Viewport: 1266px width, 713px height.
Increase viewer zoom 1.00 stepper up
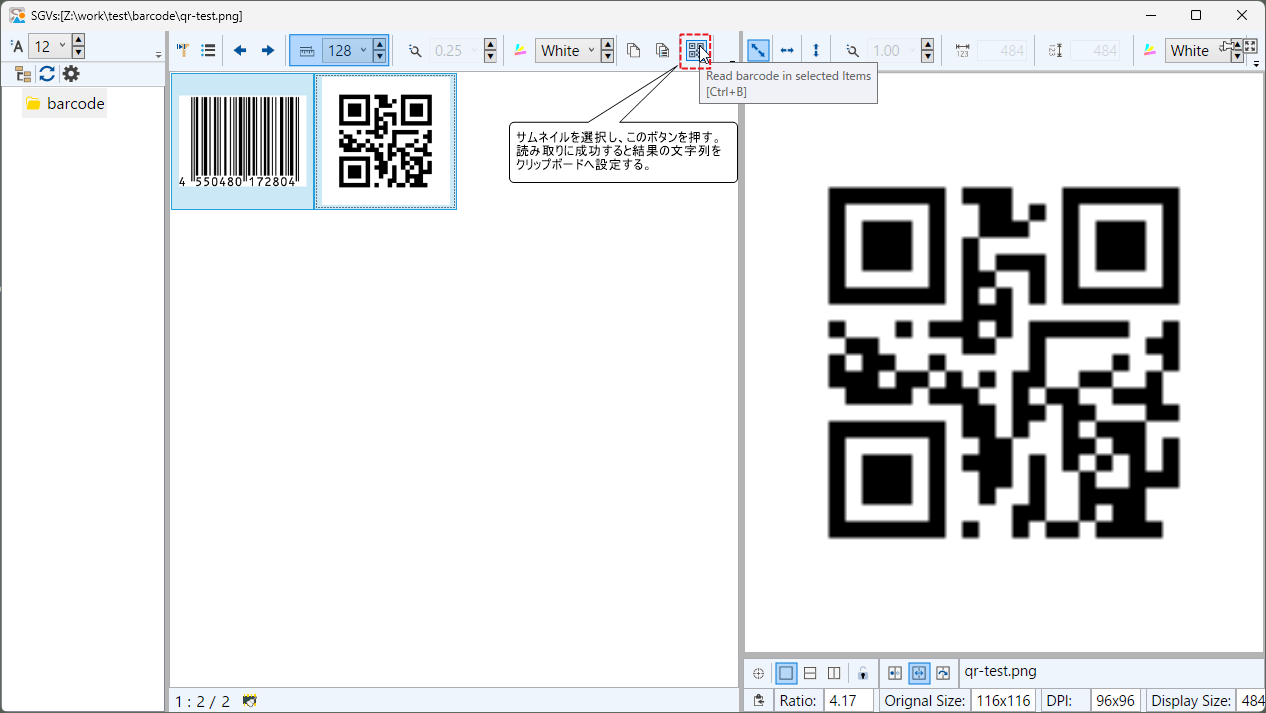(927, 44)
